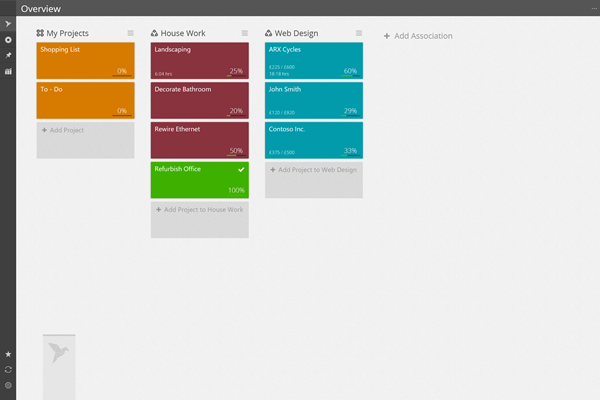Viewport: 600px width, 400px height.
Task: Open the overview bird icon in sidebar
Action: pos(8,24)
